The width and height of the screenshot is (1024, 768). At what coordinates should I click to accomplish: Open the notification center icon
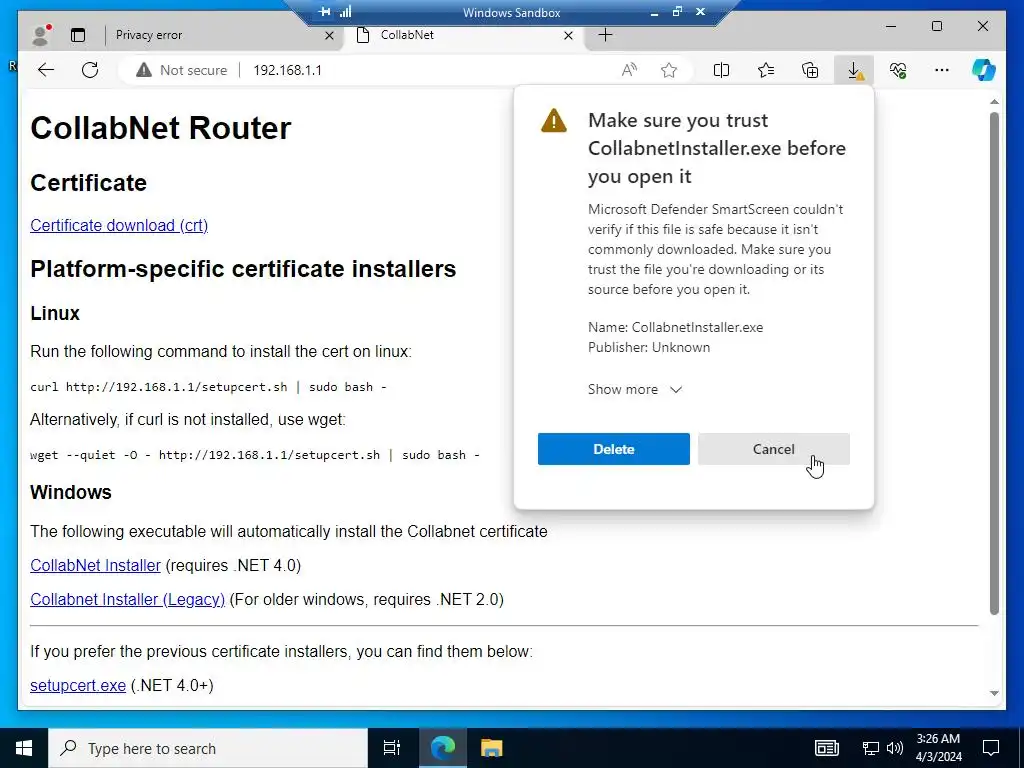pos(991,748)
